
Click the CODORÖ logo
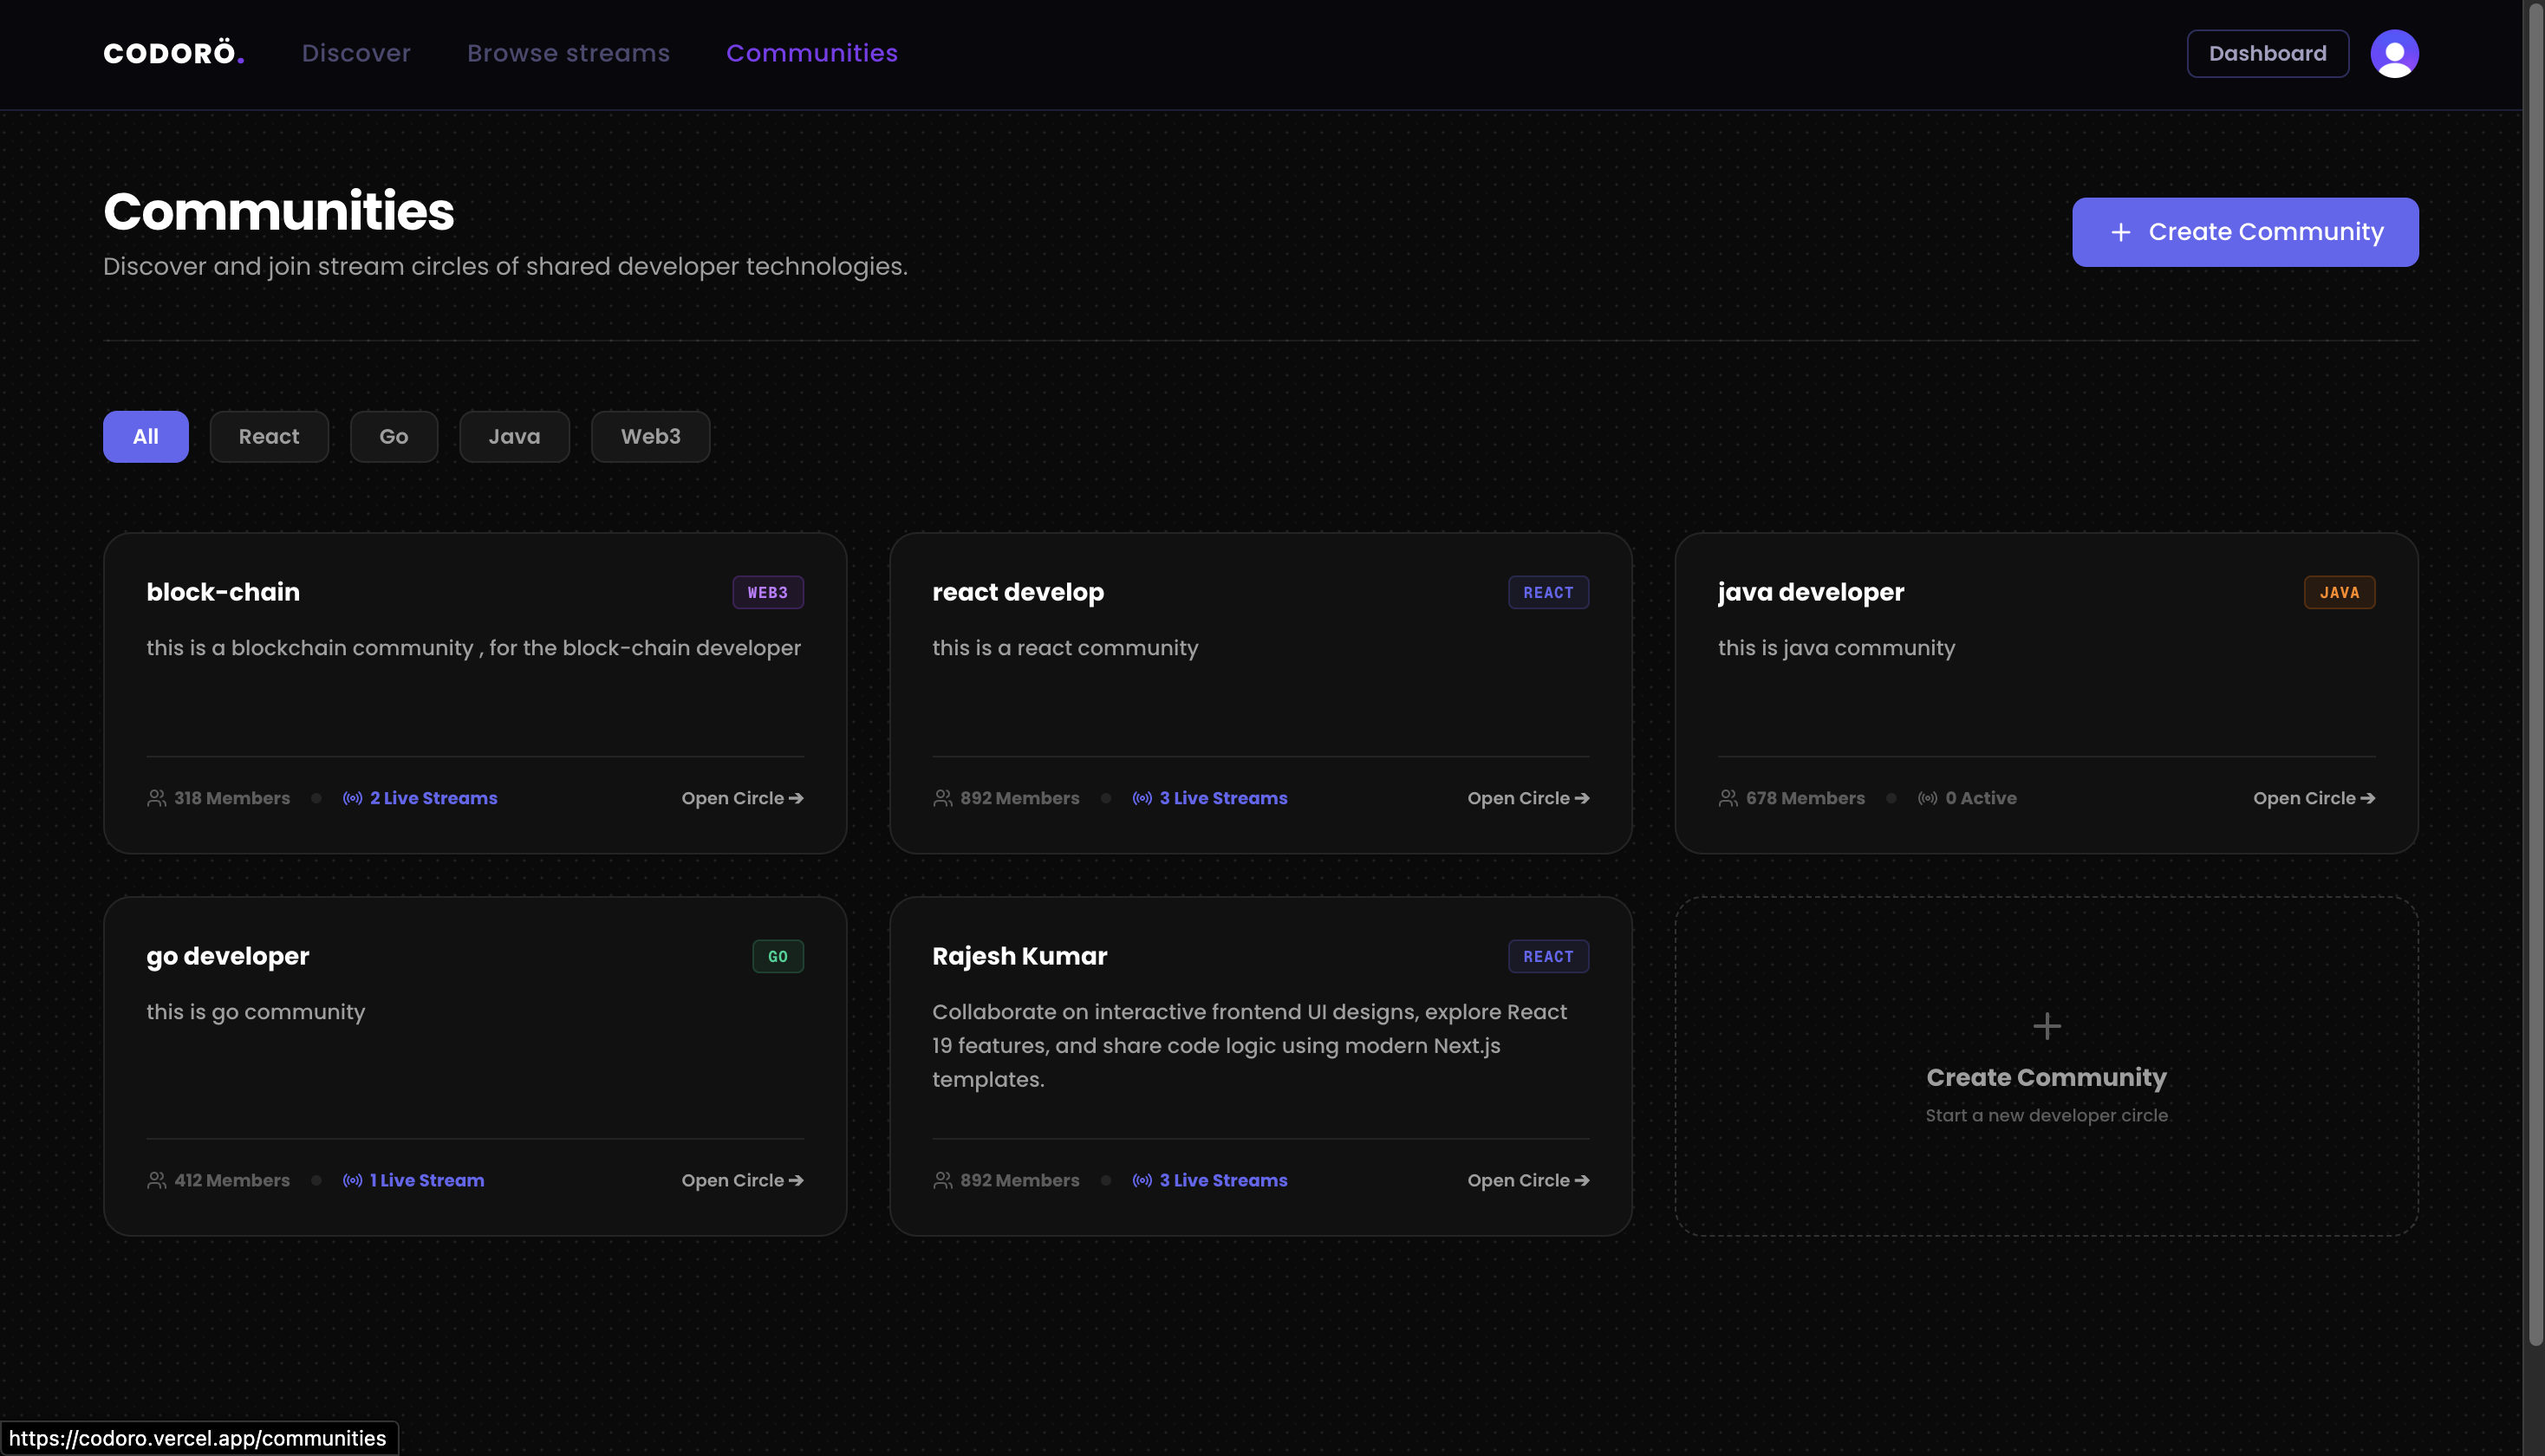point(174,53)
